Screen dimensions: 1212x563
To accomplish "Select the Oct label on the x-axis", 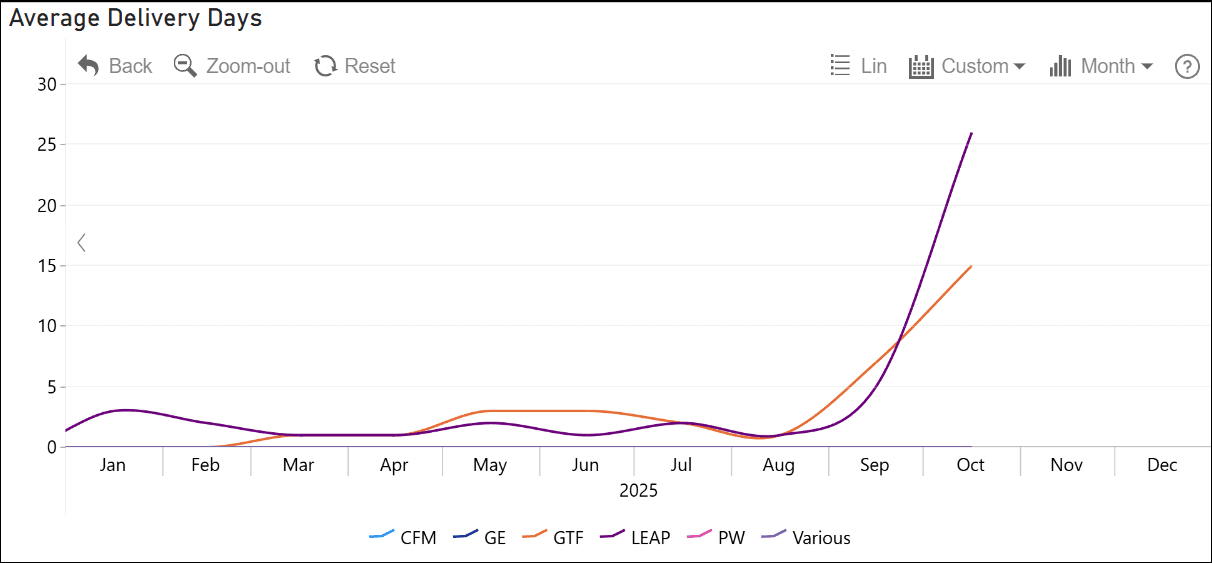I will click(970, 465).
